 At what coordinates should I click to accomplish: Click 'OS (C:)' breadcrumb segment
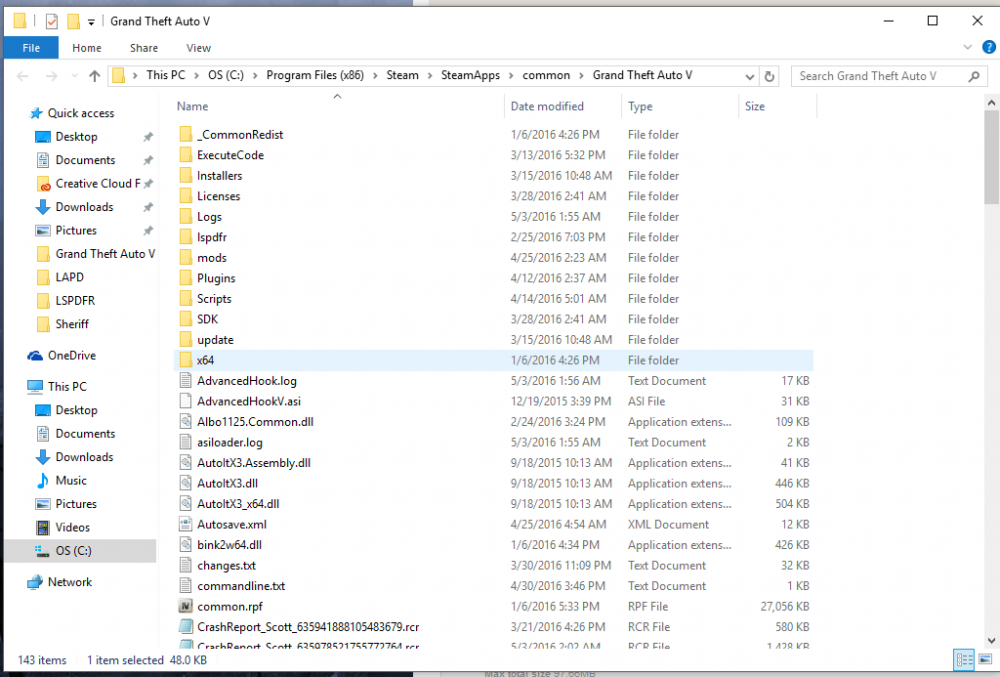[226, 75]
